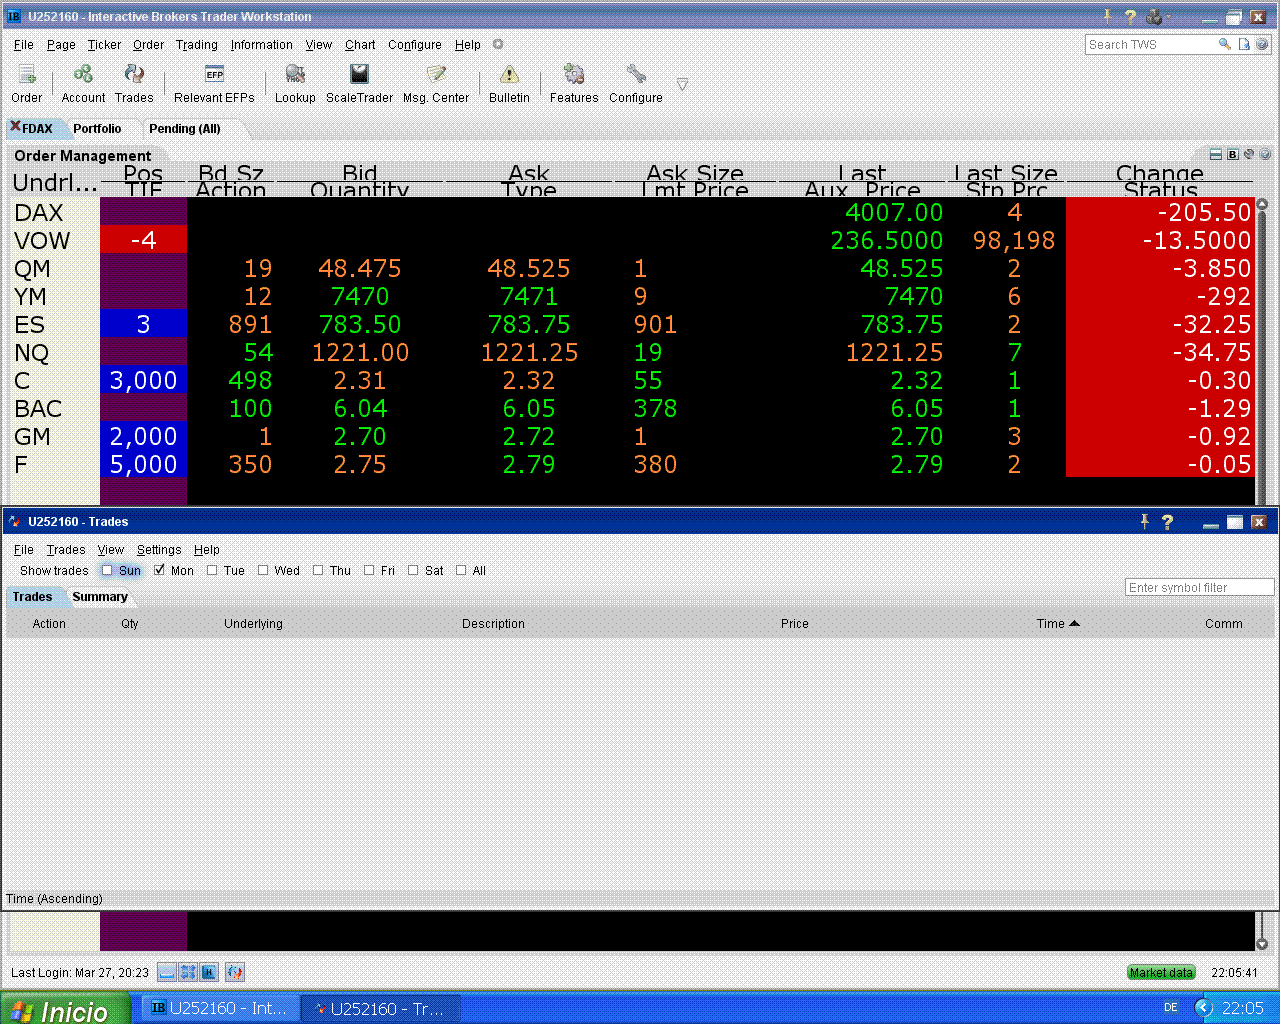Switch to the Pending (All) tab
Viewport: 1280px width, 1024px height.
pos(184,128)
